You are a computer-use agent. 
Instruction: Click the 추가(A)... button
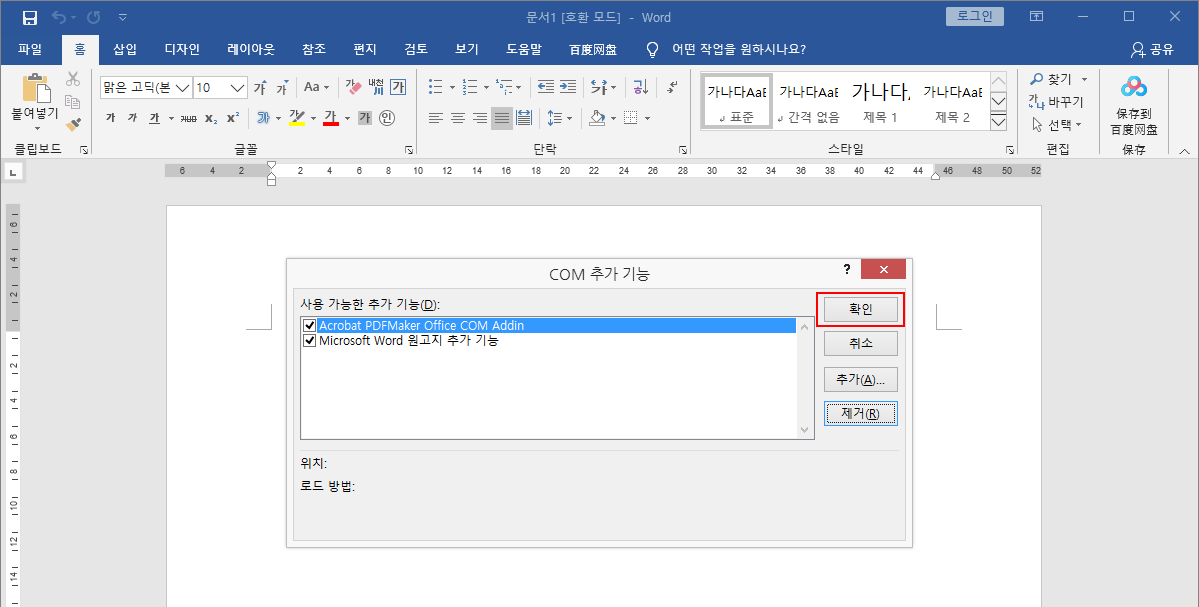860,379
